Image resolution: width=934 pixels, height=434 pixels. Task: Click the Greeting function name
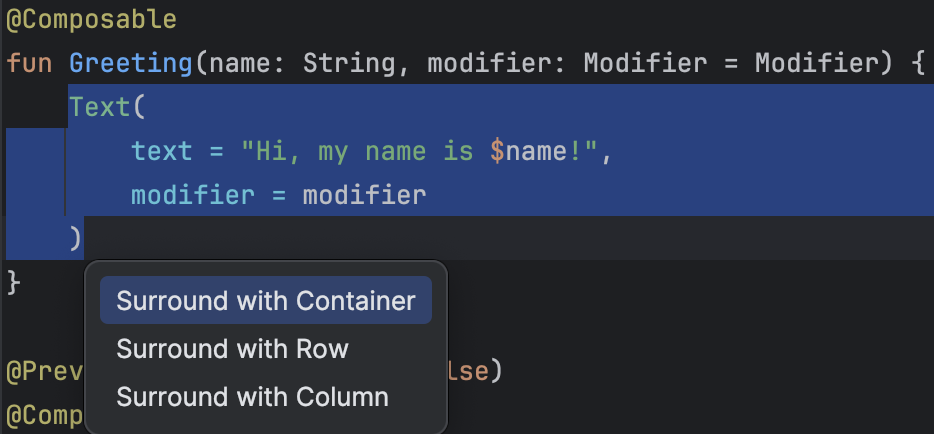pyautogui.click(x=130, y=64)
